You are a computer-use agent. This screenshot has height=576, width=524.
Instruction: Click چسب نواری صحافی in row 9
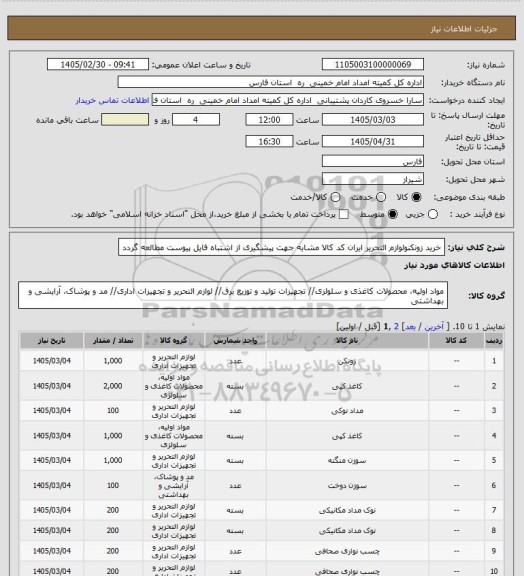pos(347,551)
